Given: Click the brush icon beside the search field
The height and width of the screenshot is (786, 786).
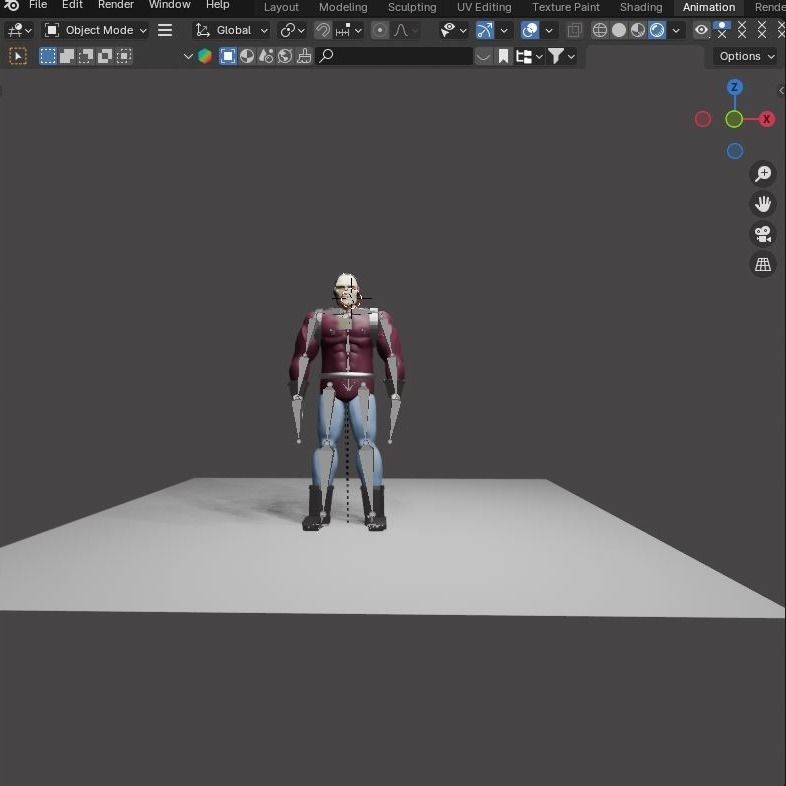Looking at the screenshot, I should click(x=304, y=56).
